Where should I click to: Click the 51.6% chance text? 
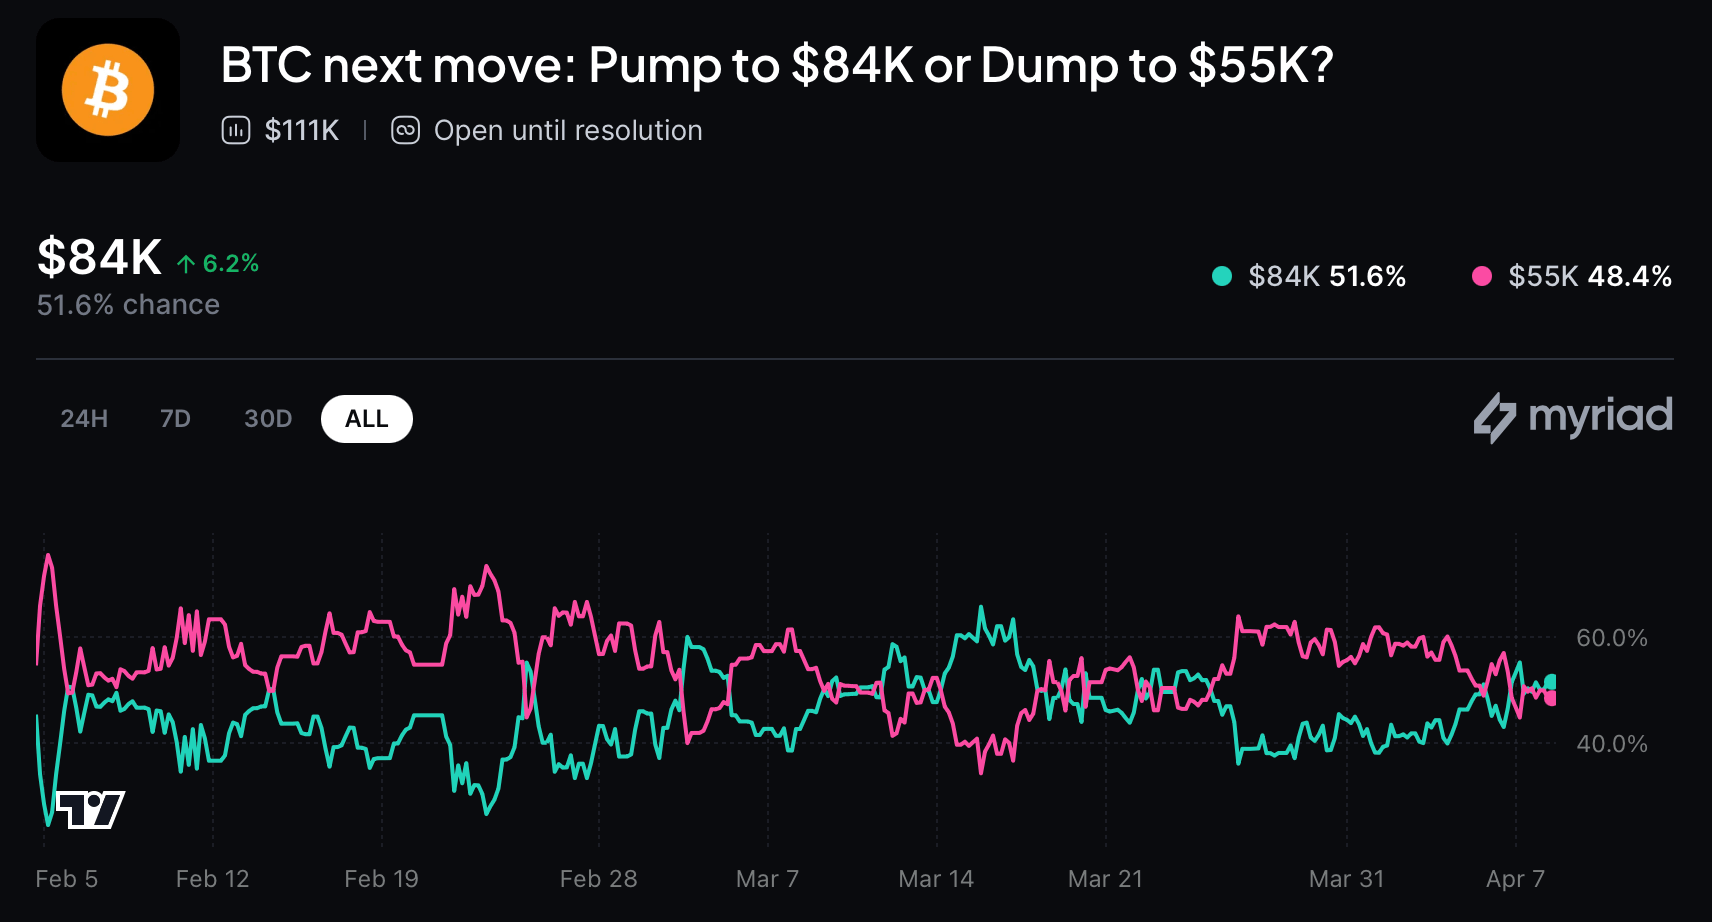(x=127, y=304)
